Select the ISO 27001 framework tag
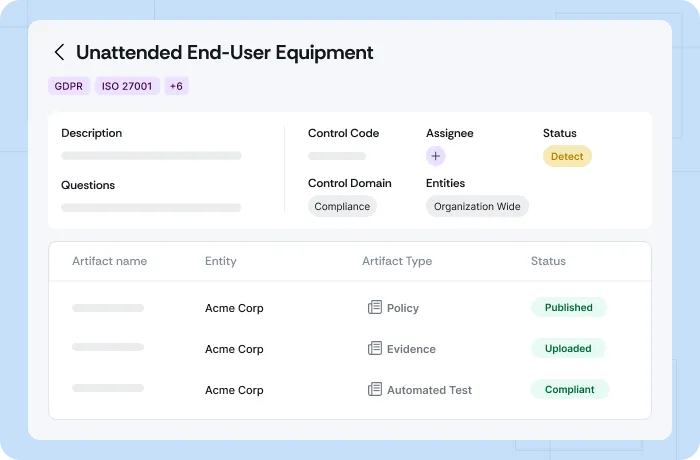Screen dimensions: 700x460 click(127, 86)
